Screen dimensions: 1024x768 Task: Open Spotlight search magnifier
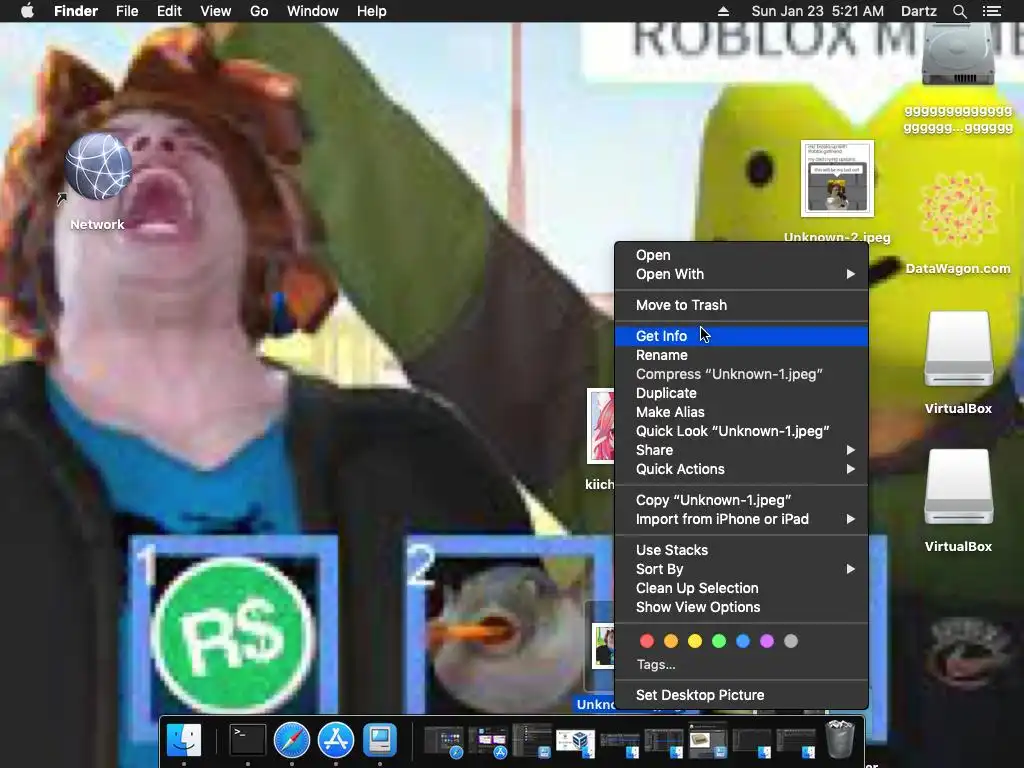pyautogui.click(x=959, y=11)
